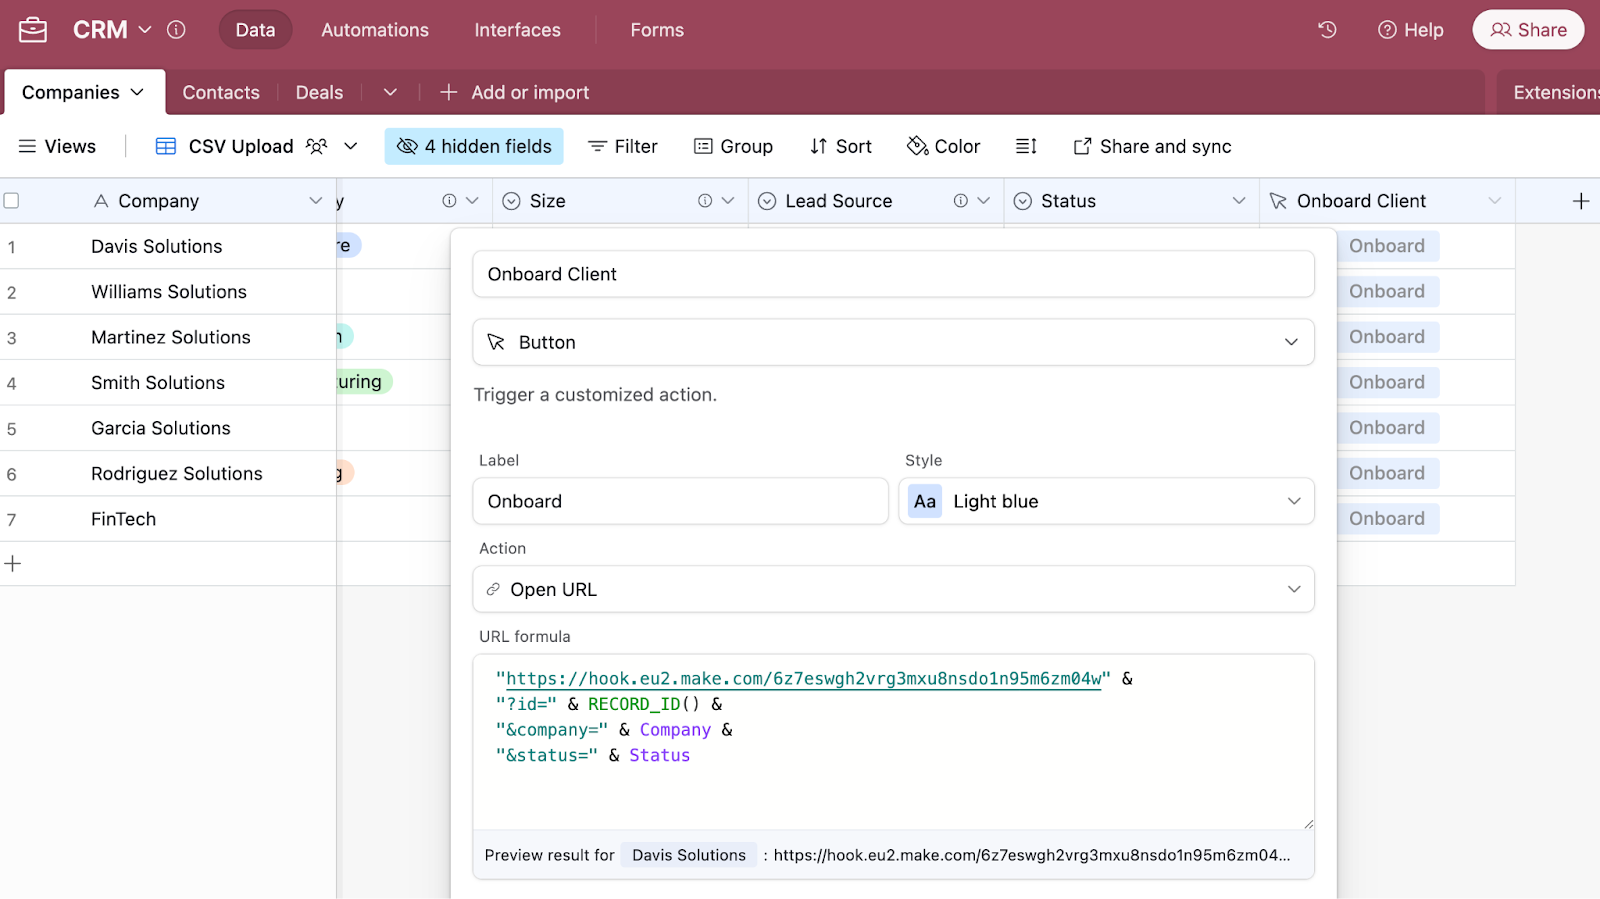1600x899 pixels.
Task: Open the Data tab
Action: 255,30
